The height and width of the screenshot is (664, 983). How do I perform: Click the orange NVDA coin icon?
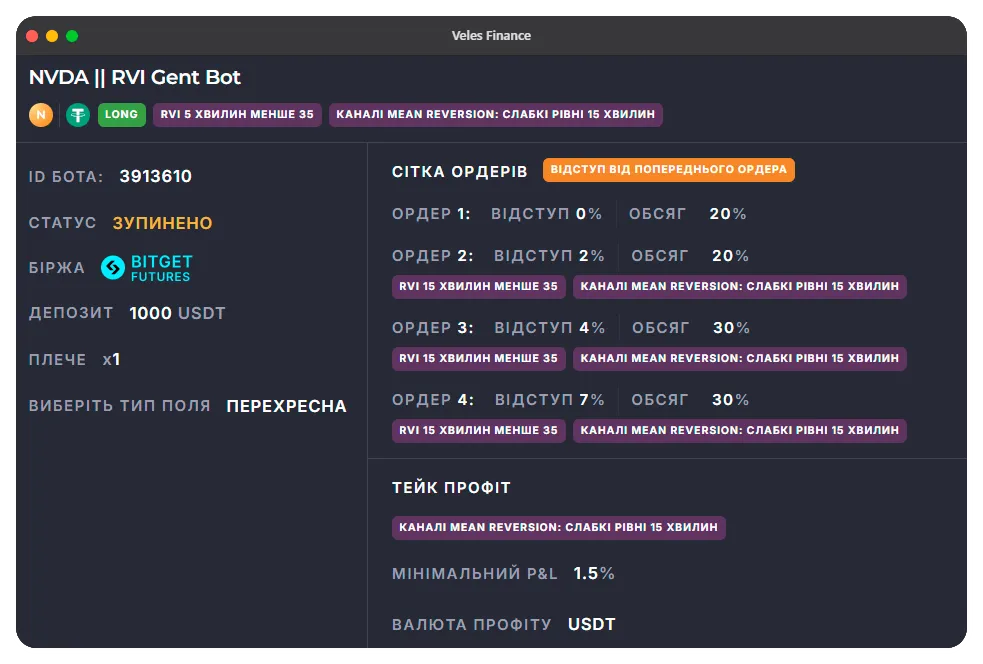(41, 115)
